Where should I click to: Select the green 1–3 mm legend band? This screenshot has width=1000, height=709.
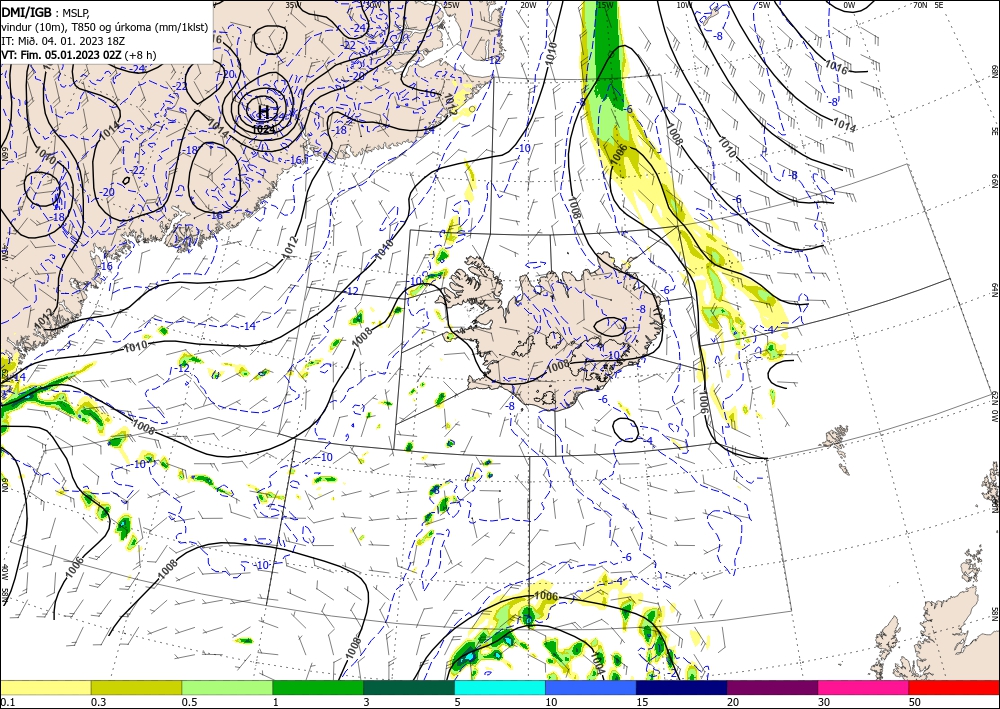[318, 687]
